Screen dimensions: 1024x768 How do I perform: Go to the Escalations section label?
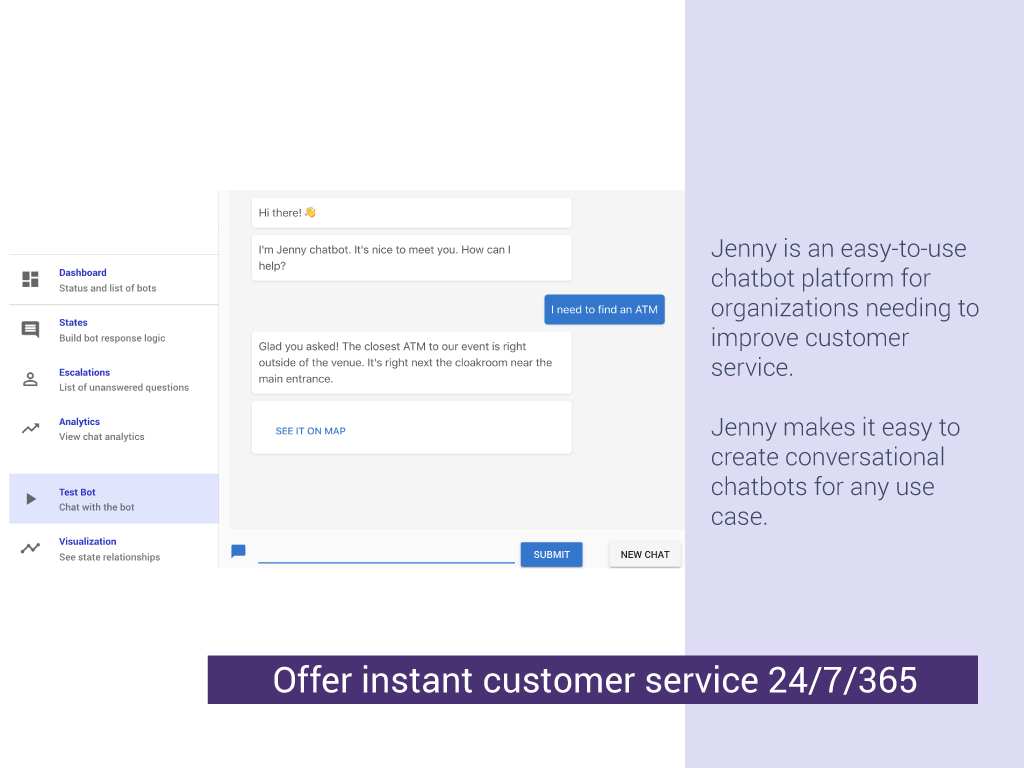(x=84, y=373)
